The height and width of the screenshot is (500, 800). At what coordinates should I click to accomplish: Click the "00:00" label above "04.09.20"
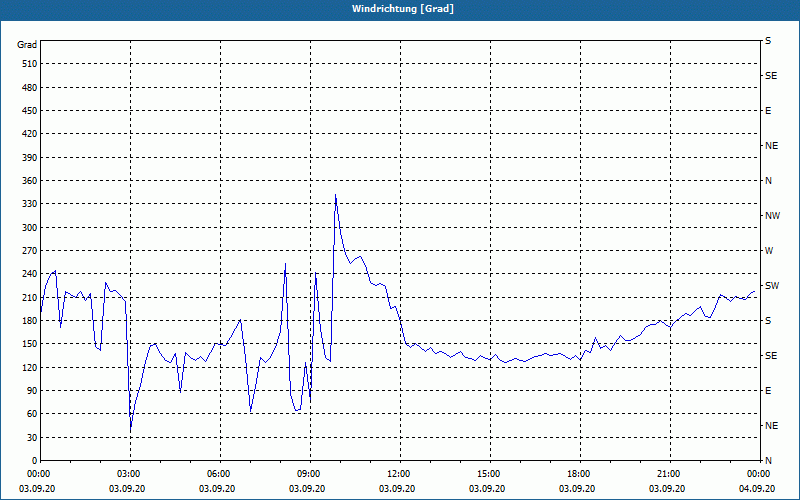[x=757, y=473]
